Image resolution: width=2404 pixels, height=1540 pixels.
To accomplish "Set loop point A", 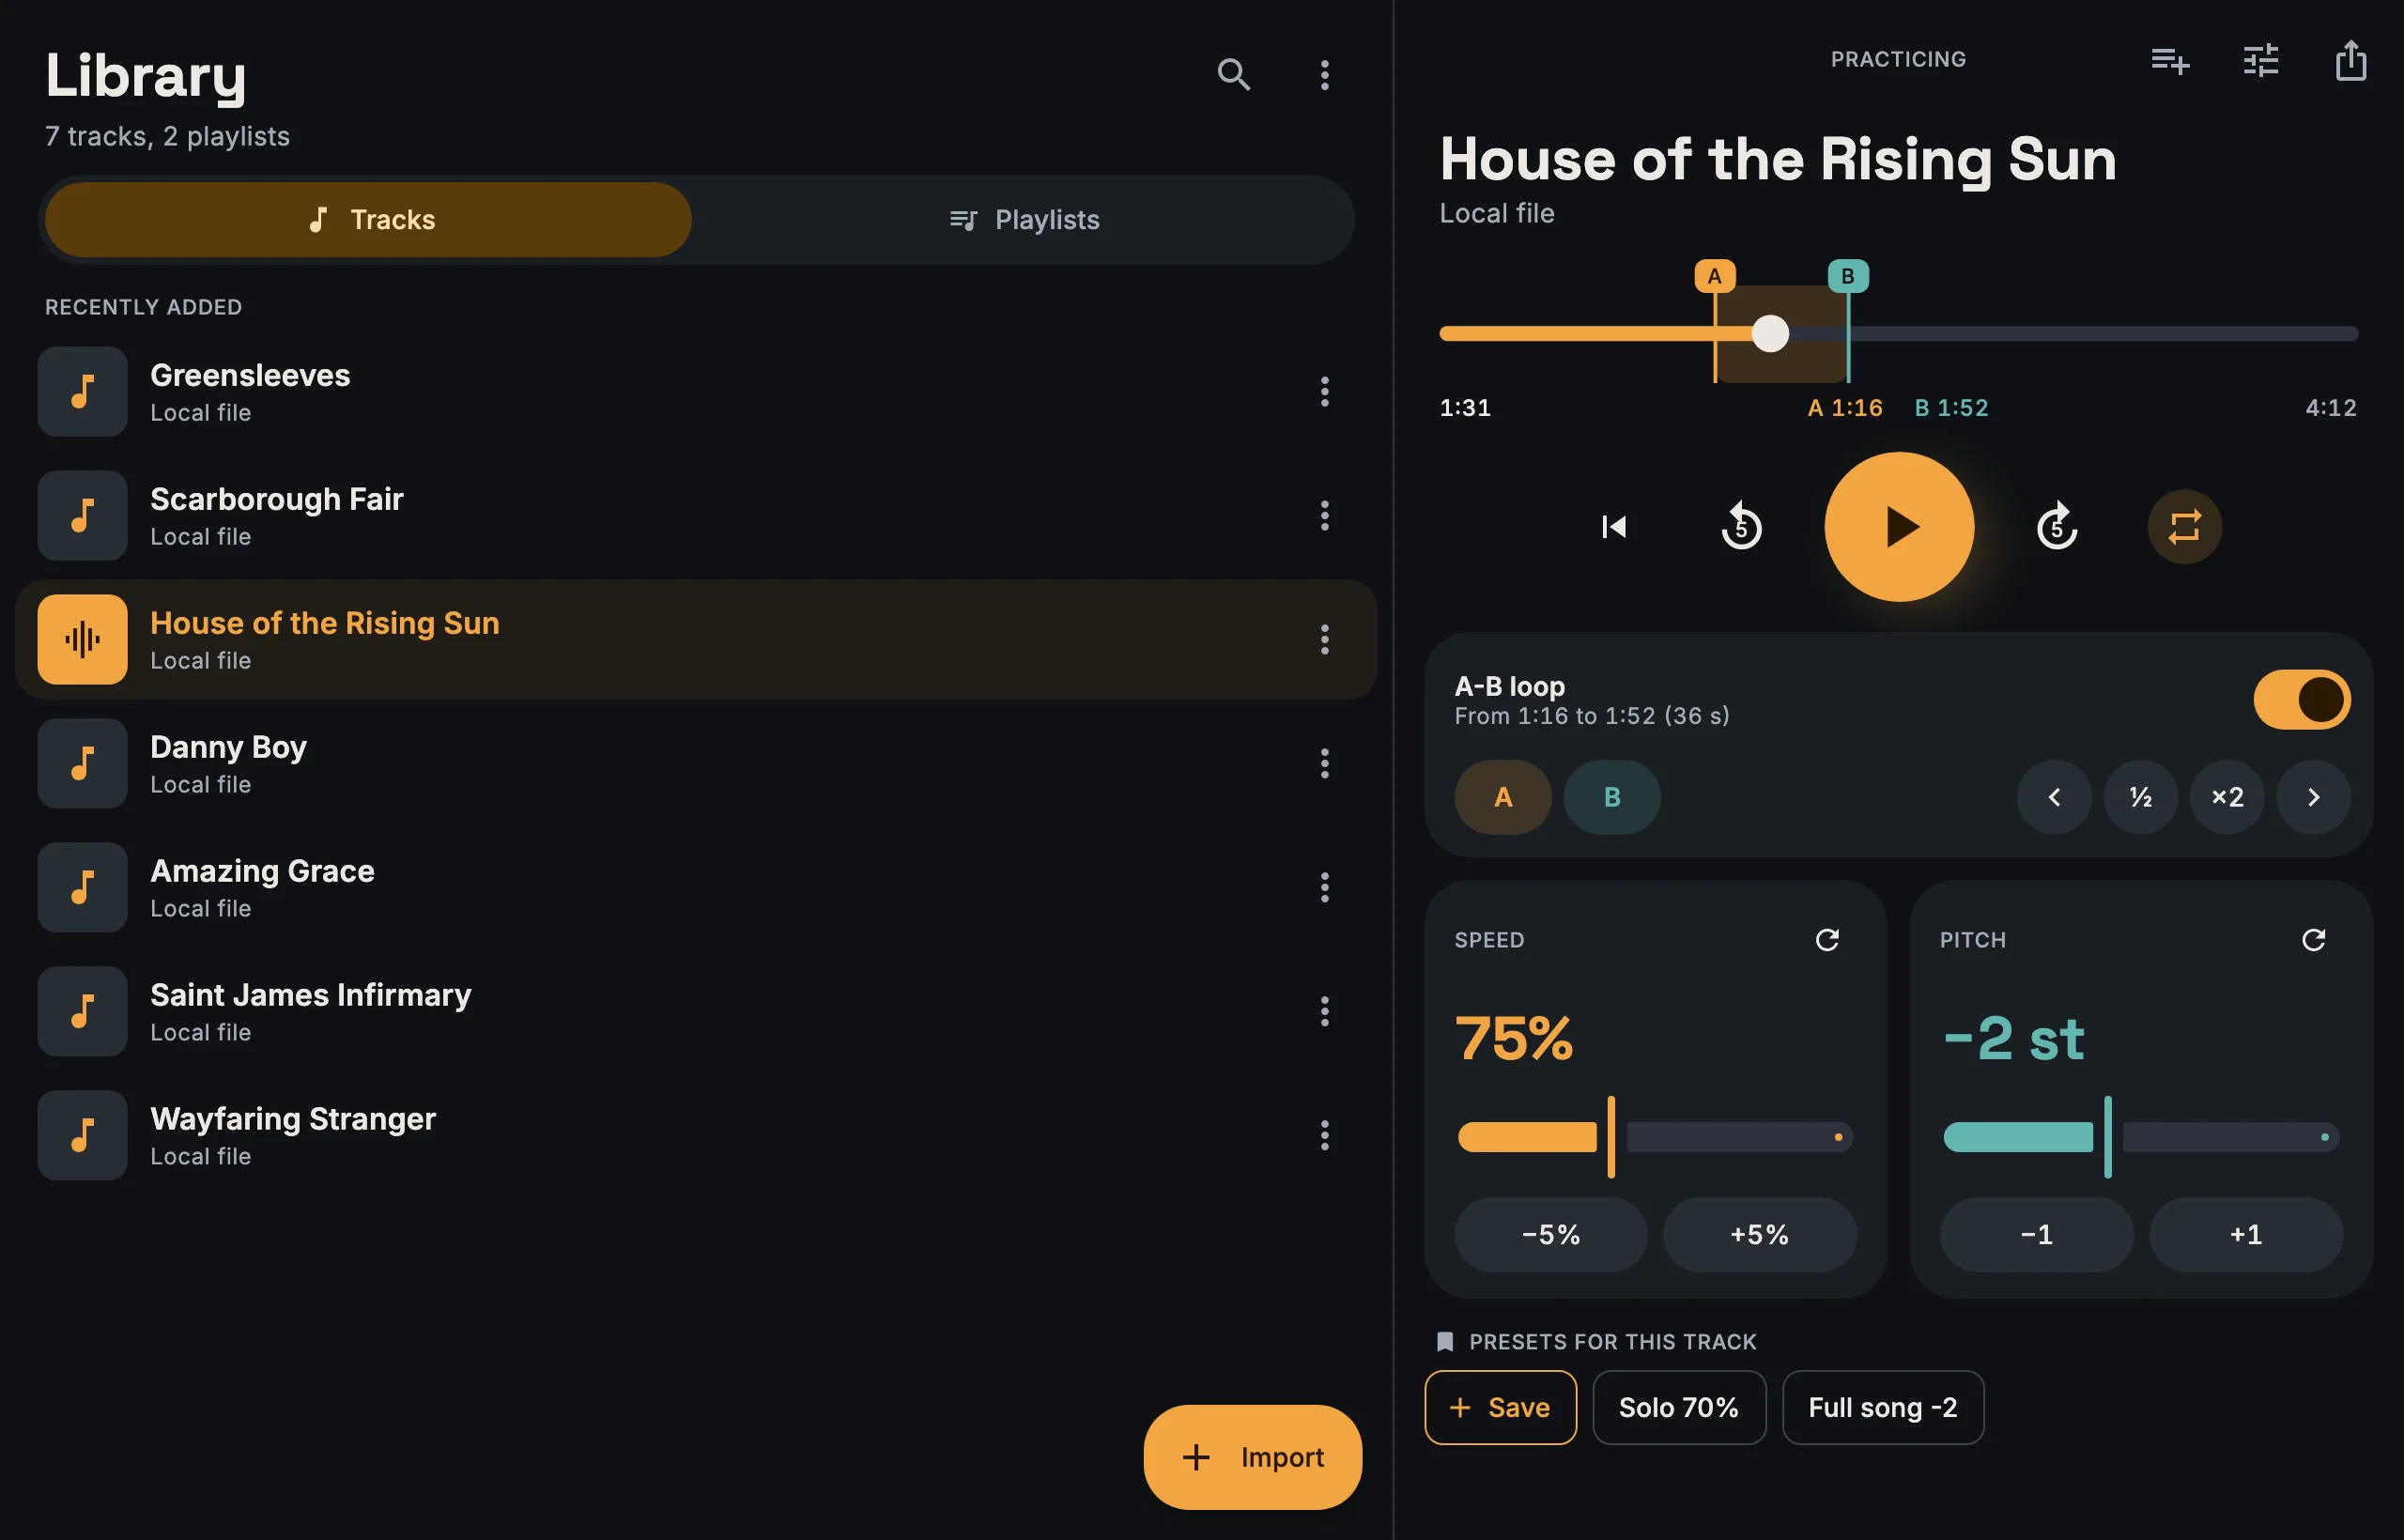I will point(1502,797).
